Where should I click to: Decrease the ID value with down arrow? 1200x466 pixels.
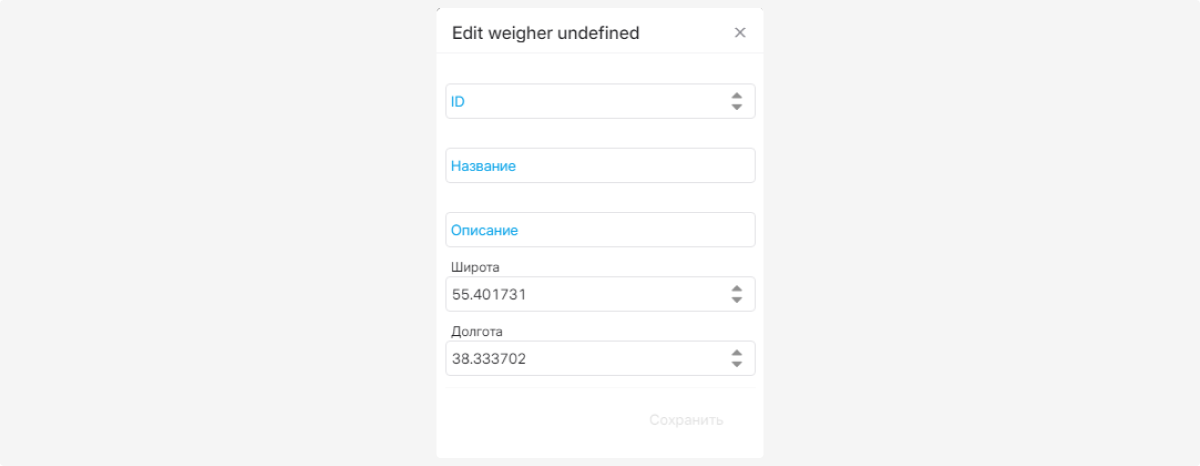(x=736, y=107)
